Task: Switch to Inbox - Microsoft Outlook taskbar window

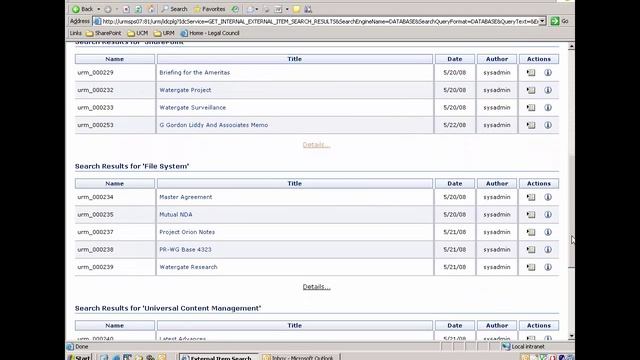Action: [x=300, y=357]
